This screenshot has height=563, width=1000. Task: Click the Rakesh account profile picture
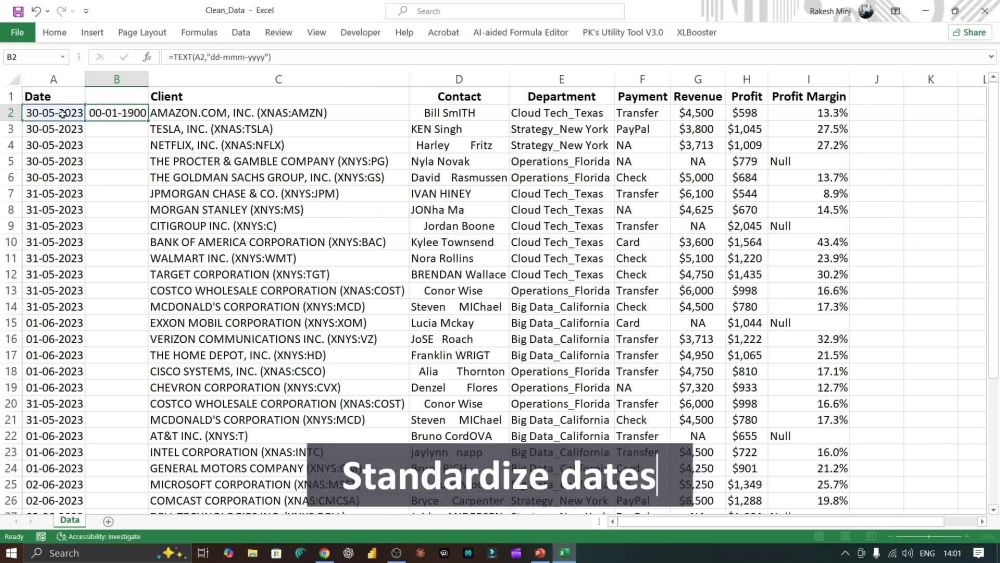pos(865,11)
